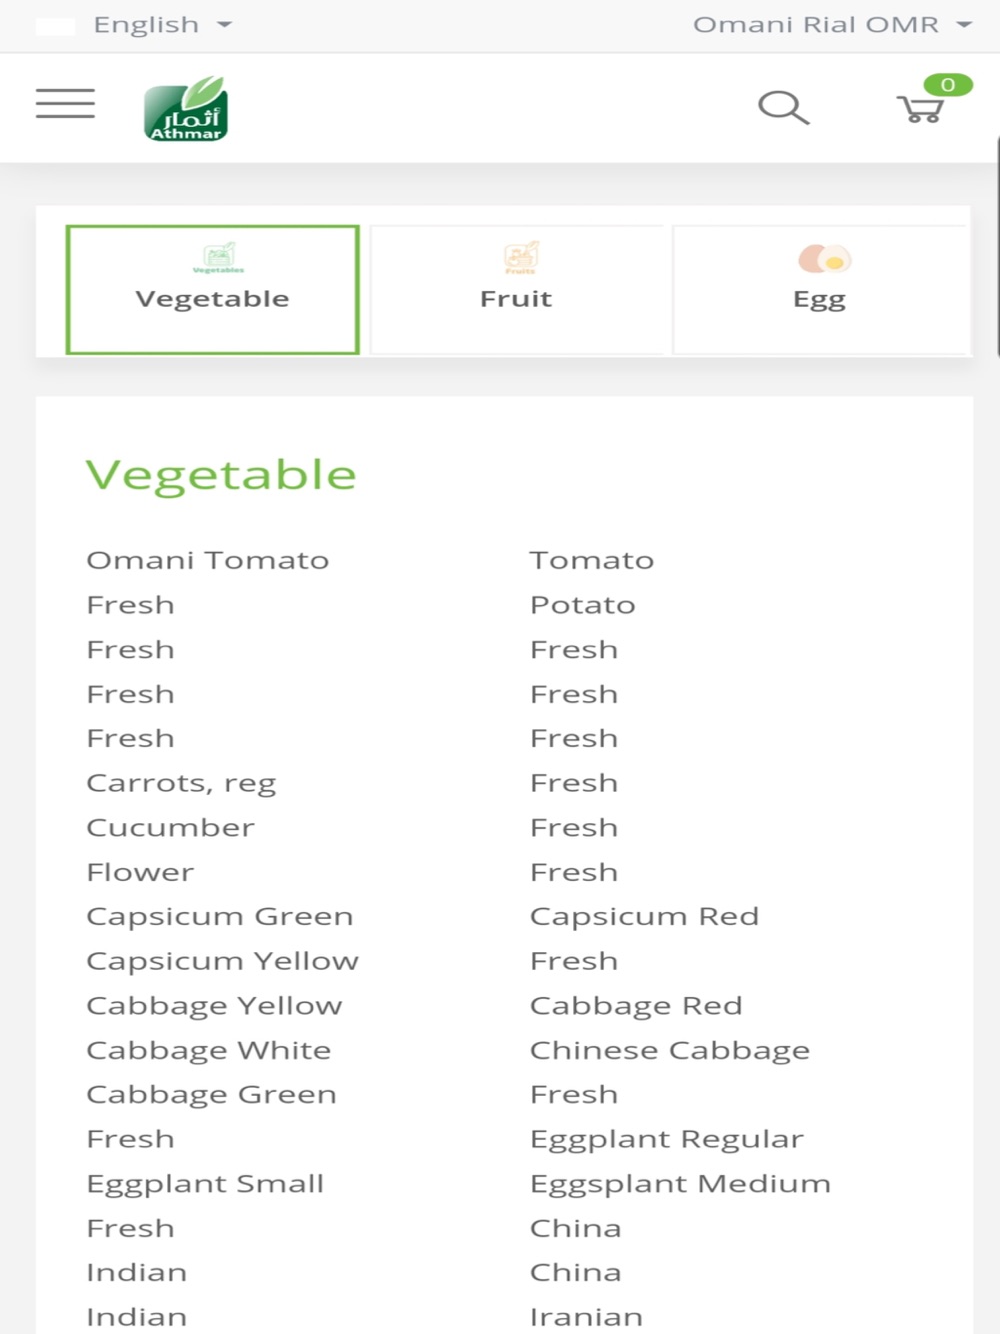Switch to the Egg tab
This screenshot has width=1000, height=1334.
820,289
